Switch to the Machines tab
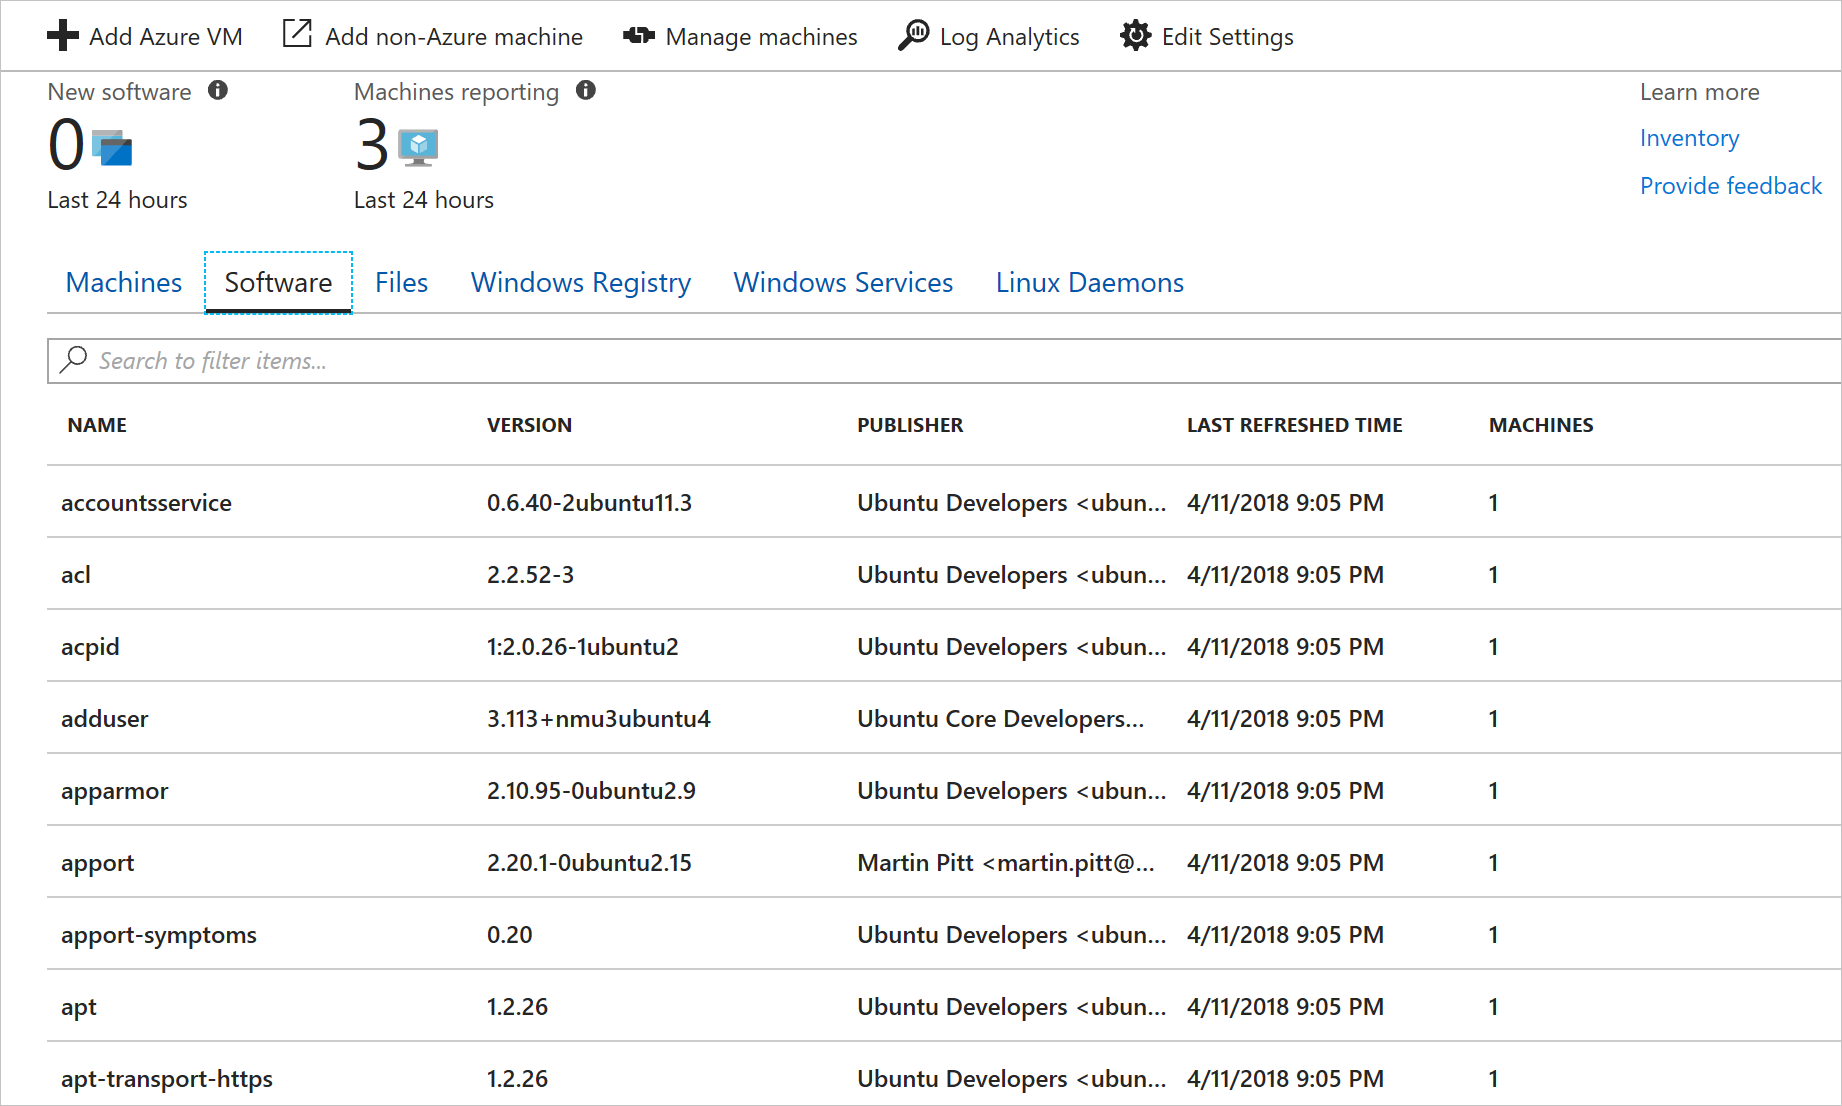 coord(122,282)
